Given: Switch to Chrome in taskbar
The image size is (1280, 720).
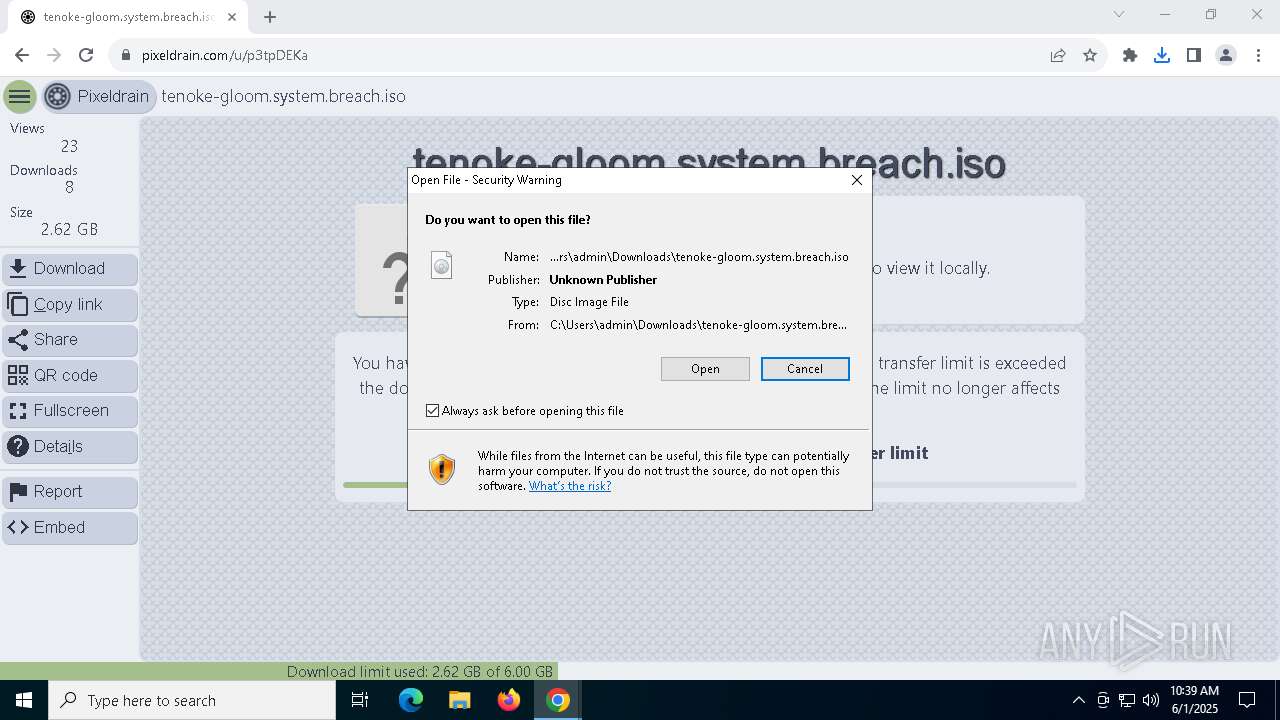Looking at the screenshot, I should (x=558, y=700).
